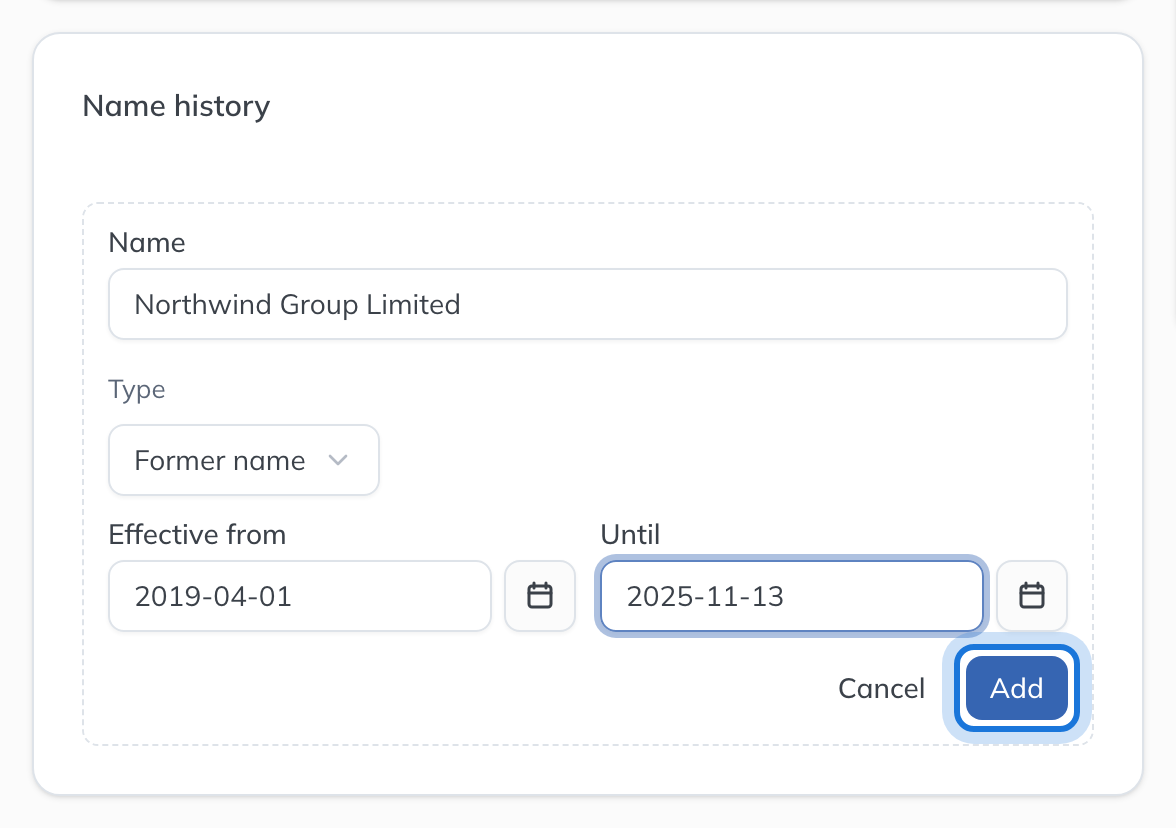Viewport: 1176px width, 828px height.
Task: Click the Name history heading
Action: click(x=176, y=106)
